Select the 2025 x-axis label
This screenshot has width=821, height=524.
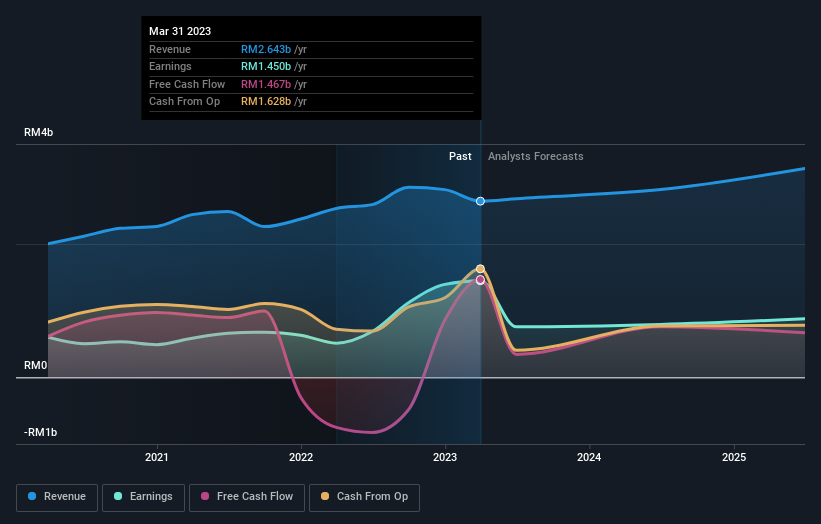tap(734, 457)
